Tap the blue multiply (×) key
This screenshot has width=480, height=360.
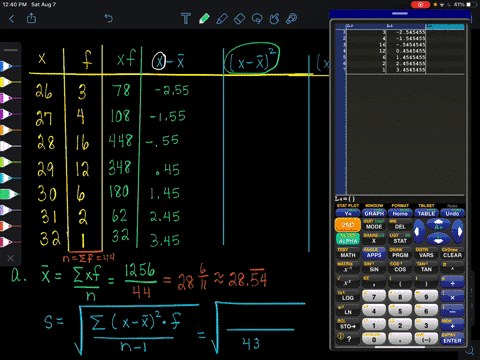click(x=452, y=296)
